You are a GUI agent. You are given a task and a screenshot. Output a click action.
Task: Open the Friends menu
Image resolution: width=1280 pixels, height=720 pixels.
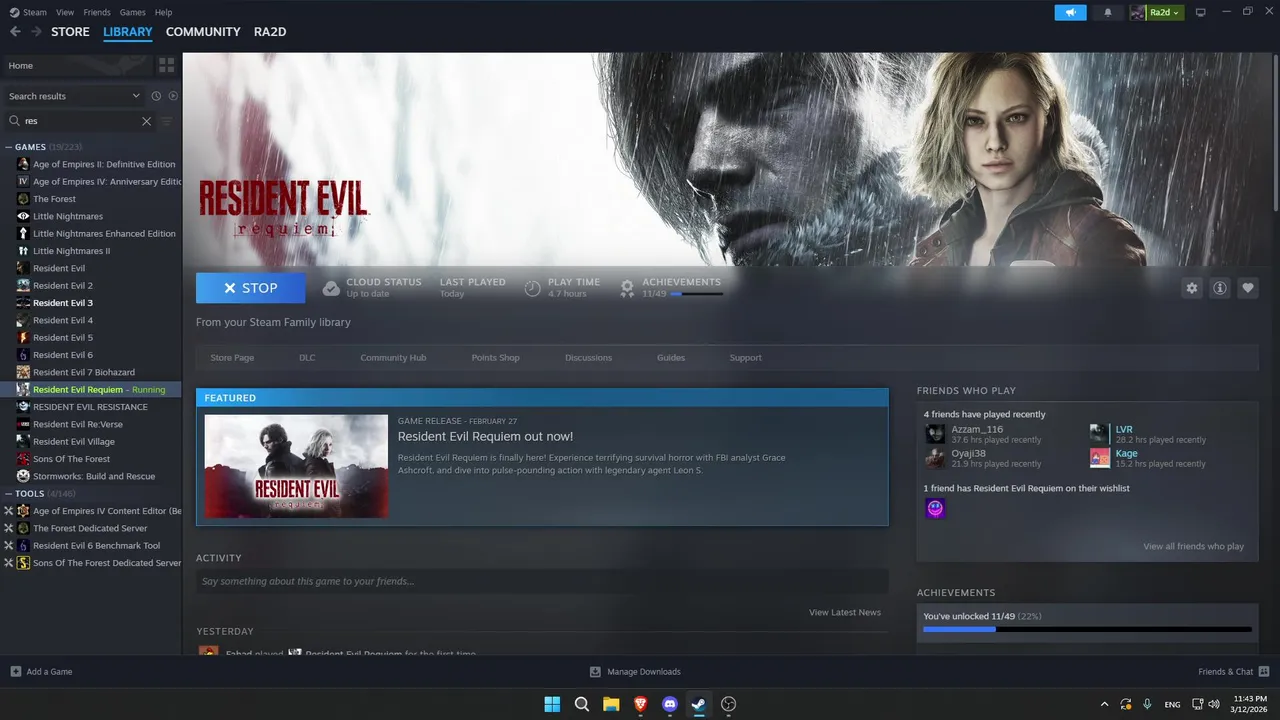point(97,12)
